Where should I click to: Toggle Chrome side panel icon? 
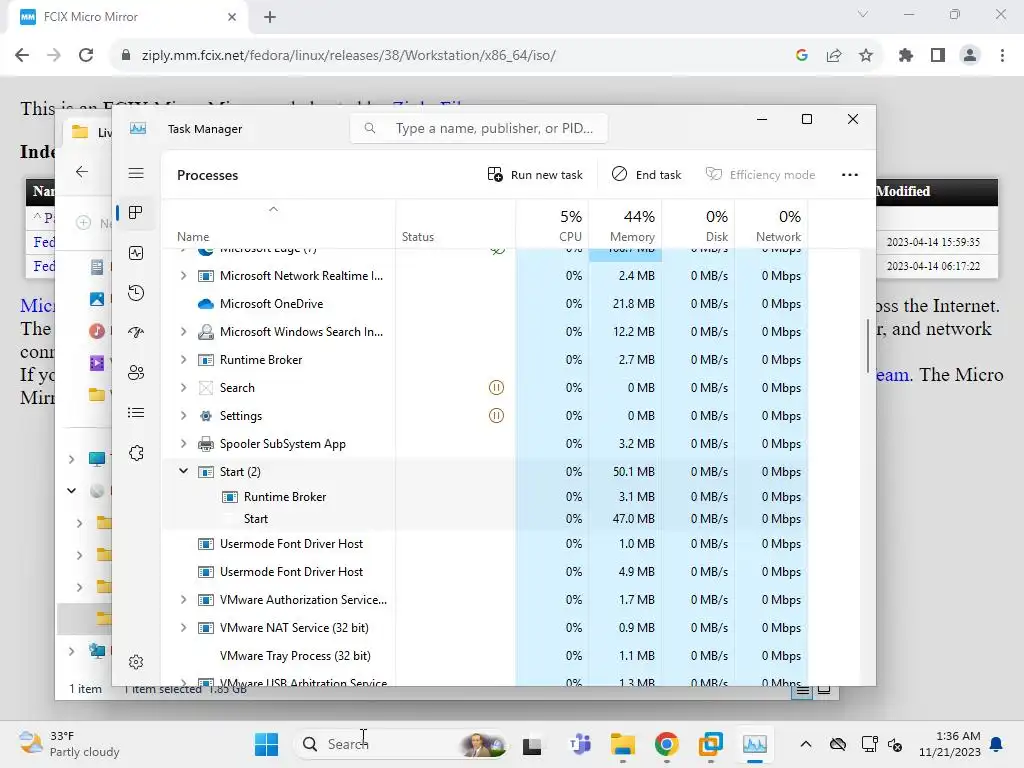pos(938,56)
